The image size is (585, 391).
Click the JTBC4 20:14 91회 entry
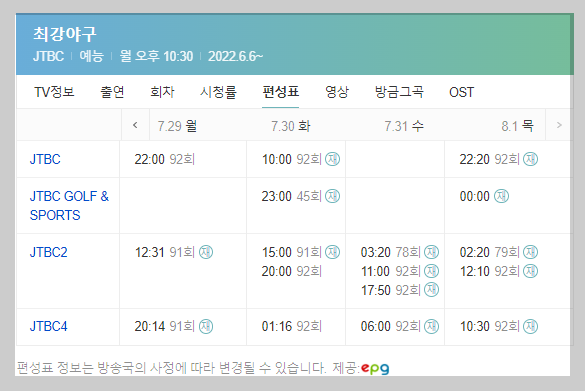coord(165,326)
